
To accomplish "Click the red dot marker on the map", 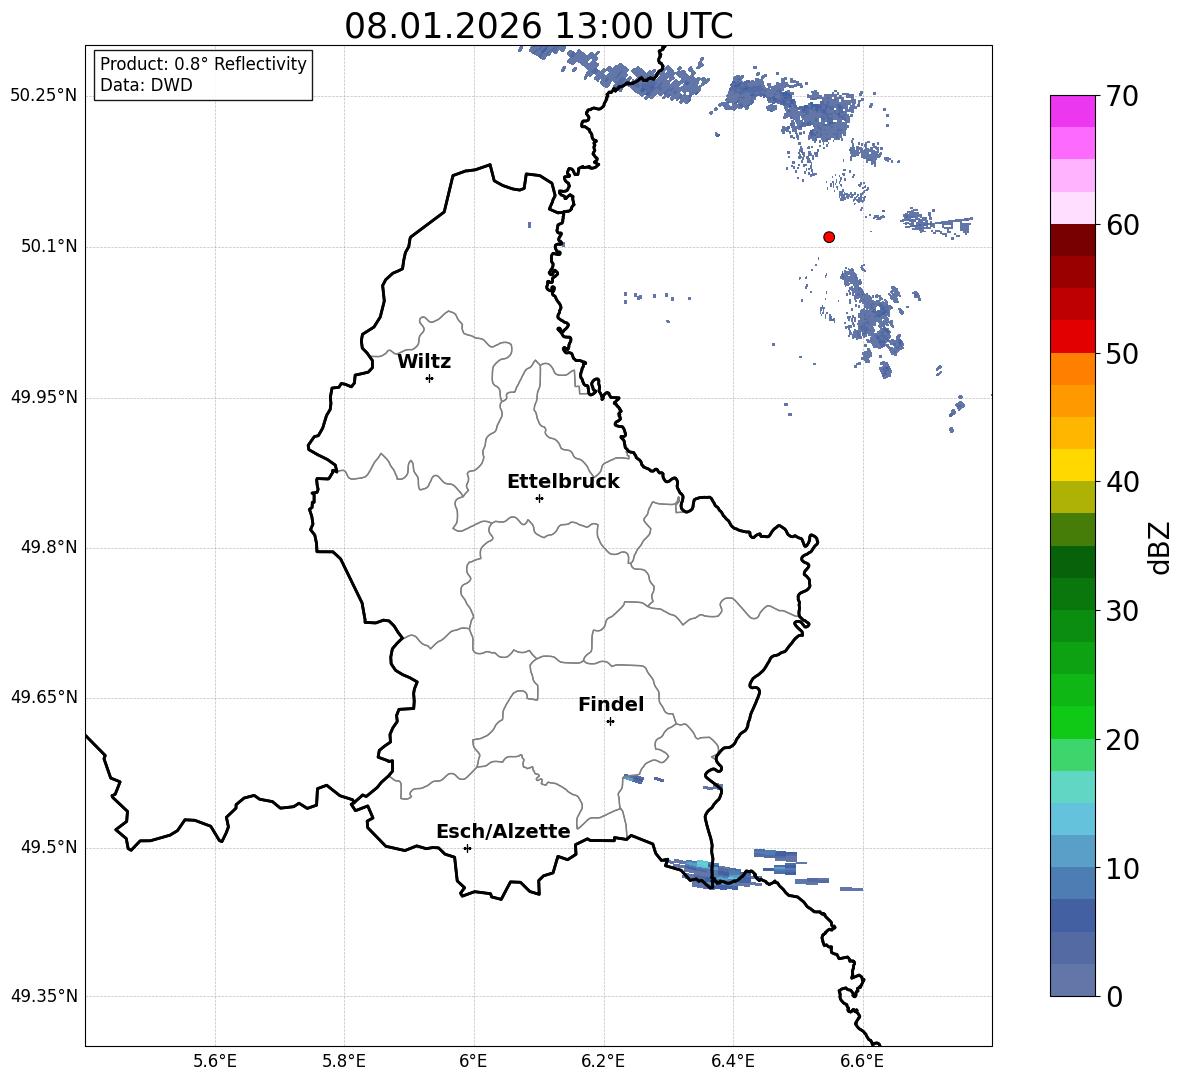I will pos(829,237).
